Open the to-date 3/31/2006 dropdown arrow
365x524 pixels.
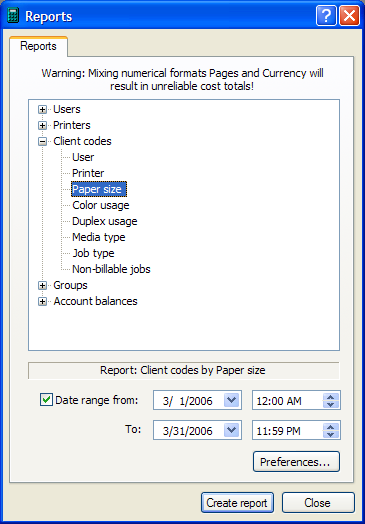232,430
